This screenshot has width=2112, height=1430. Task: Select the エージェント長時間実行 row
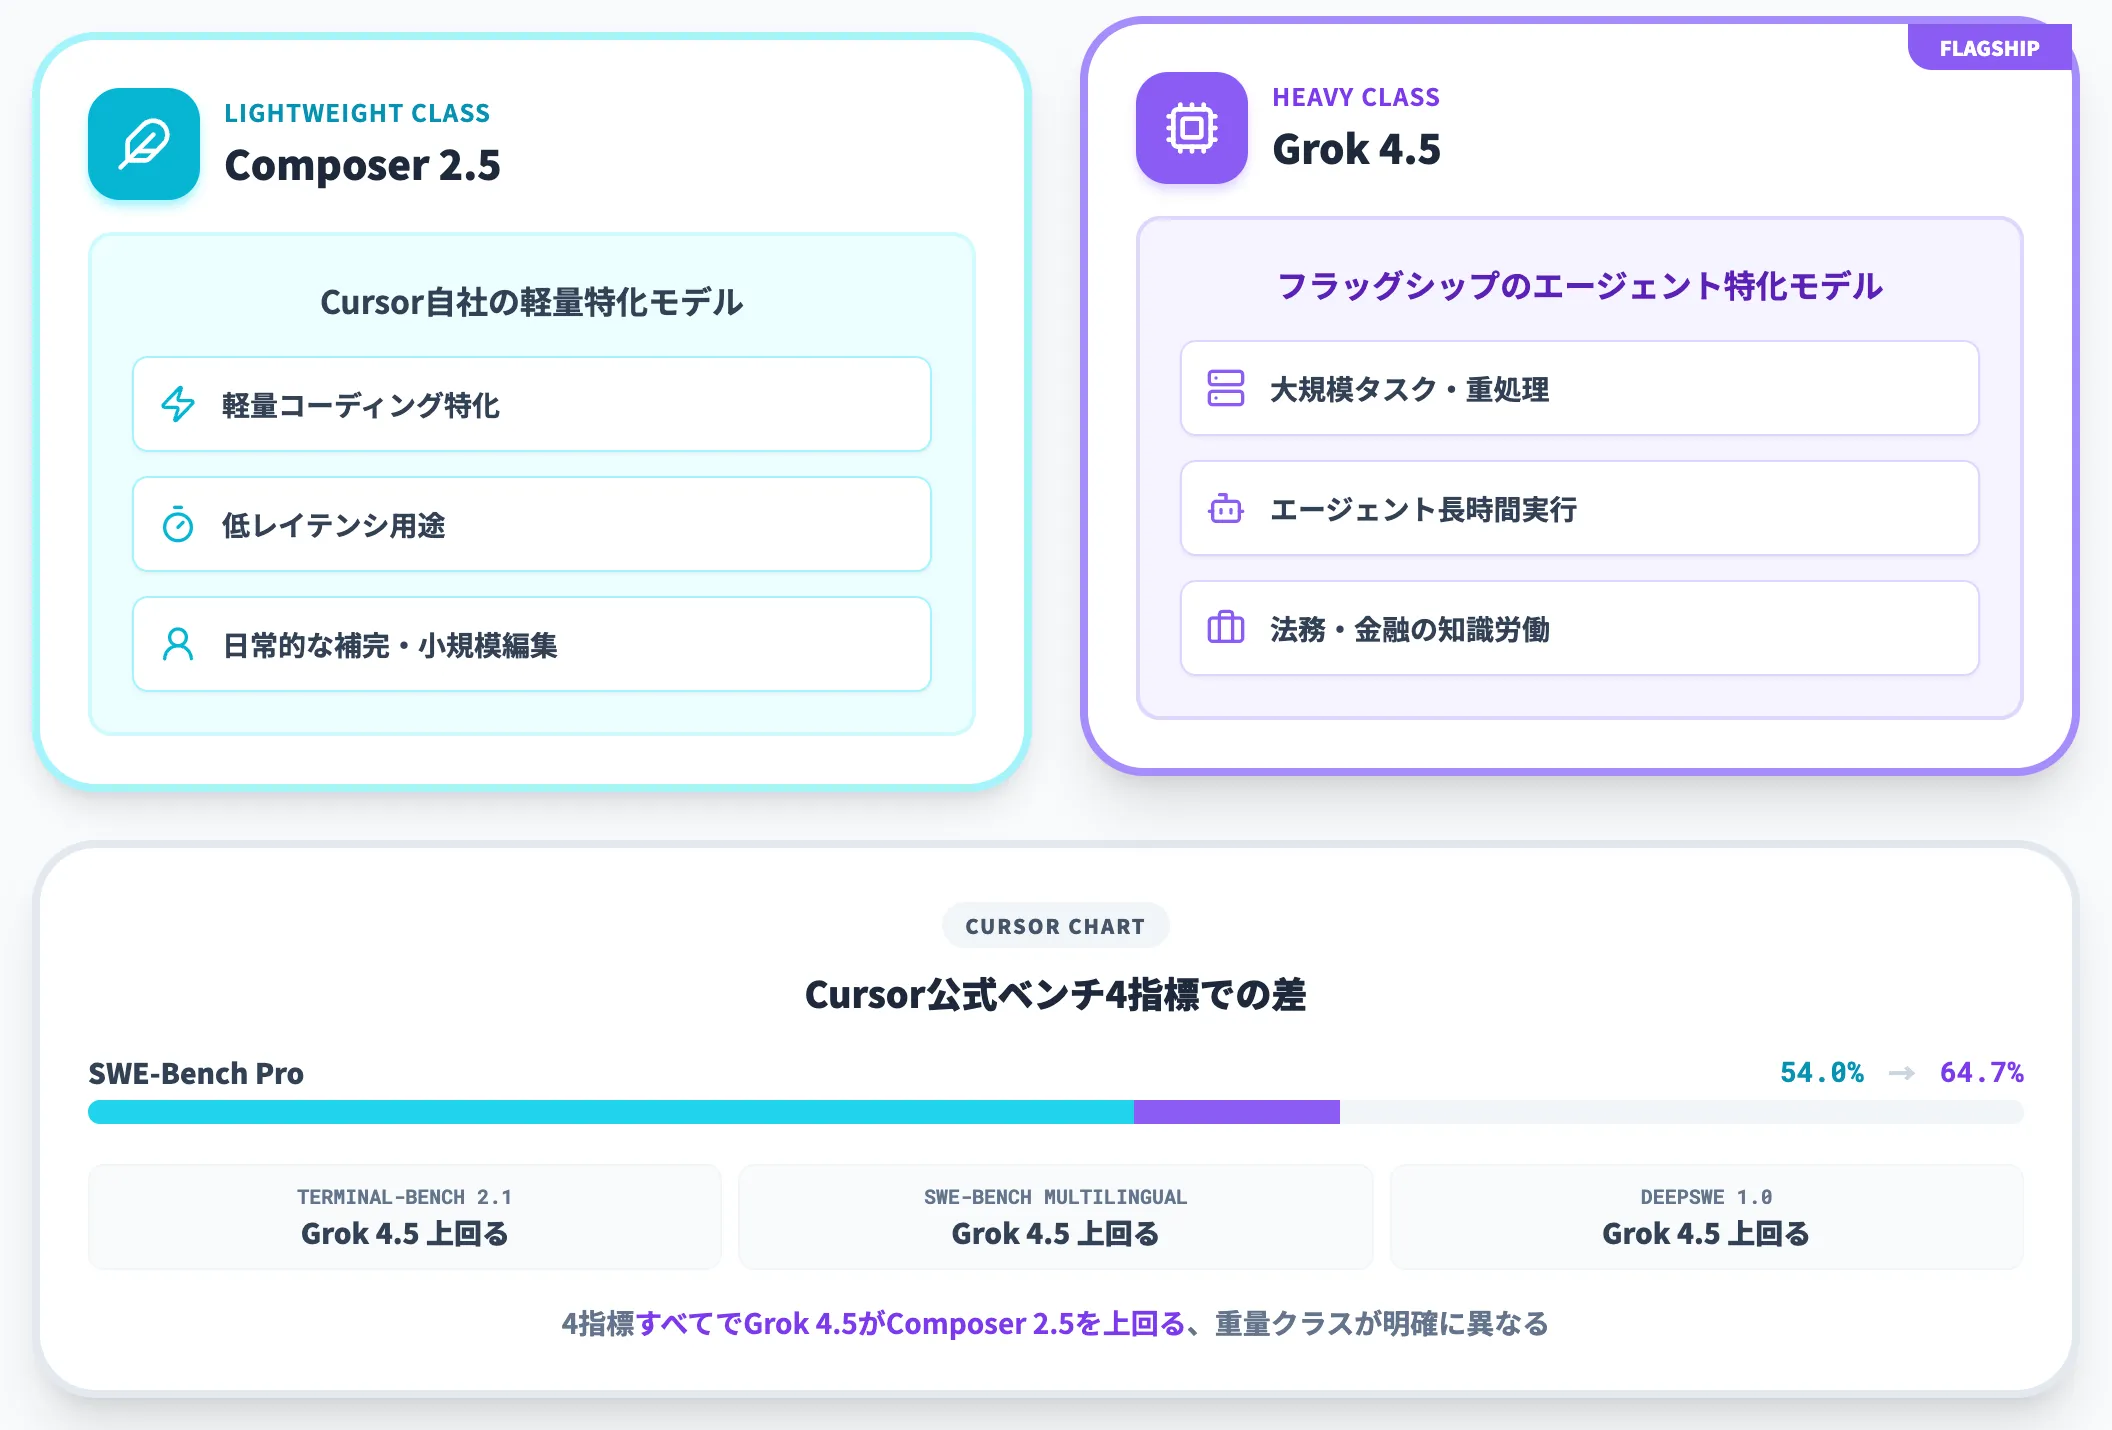1580,508
